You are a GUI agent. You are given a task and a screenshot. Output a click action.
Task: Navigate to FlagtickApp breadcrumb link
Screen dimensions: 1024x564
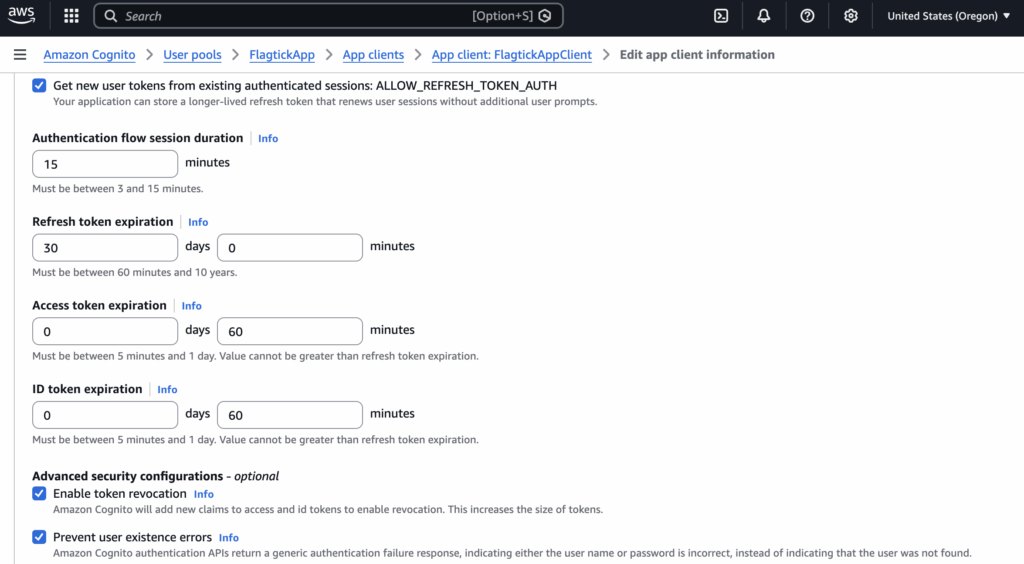pos(282,55)
